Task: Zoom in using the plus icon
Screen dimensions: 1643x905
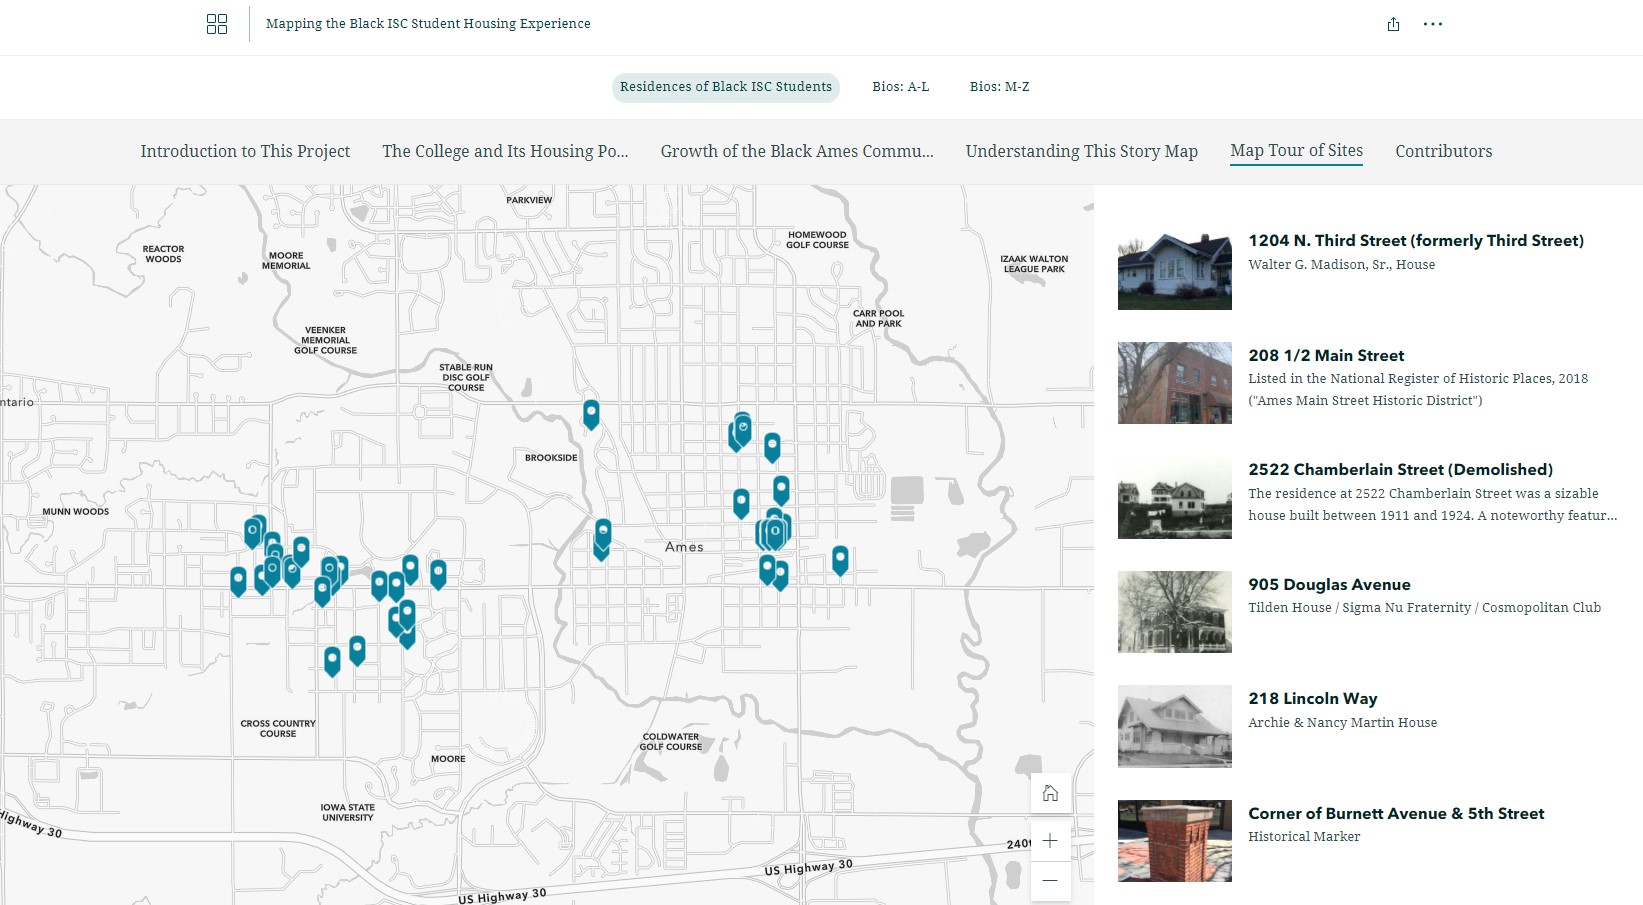Action: point(1050,841)
